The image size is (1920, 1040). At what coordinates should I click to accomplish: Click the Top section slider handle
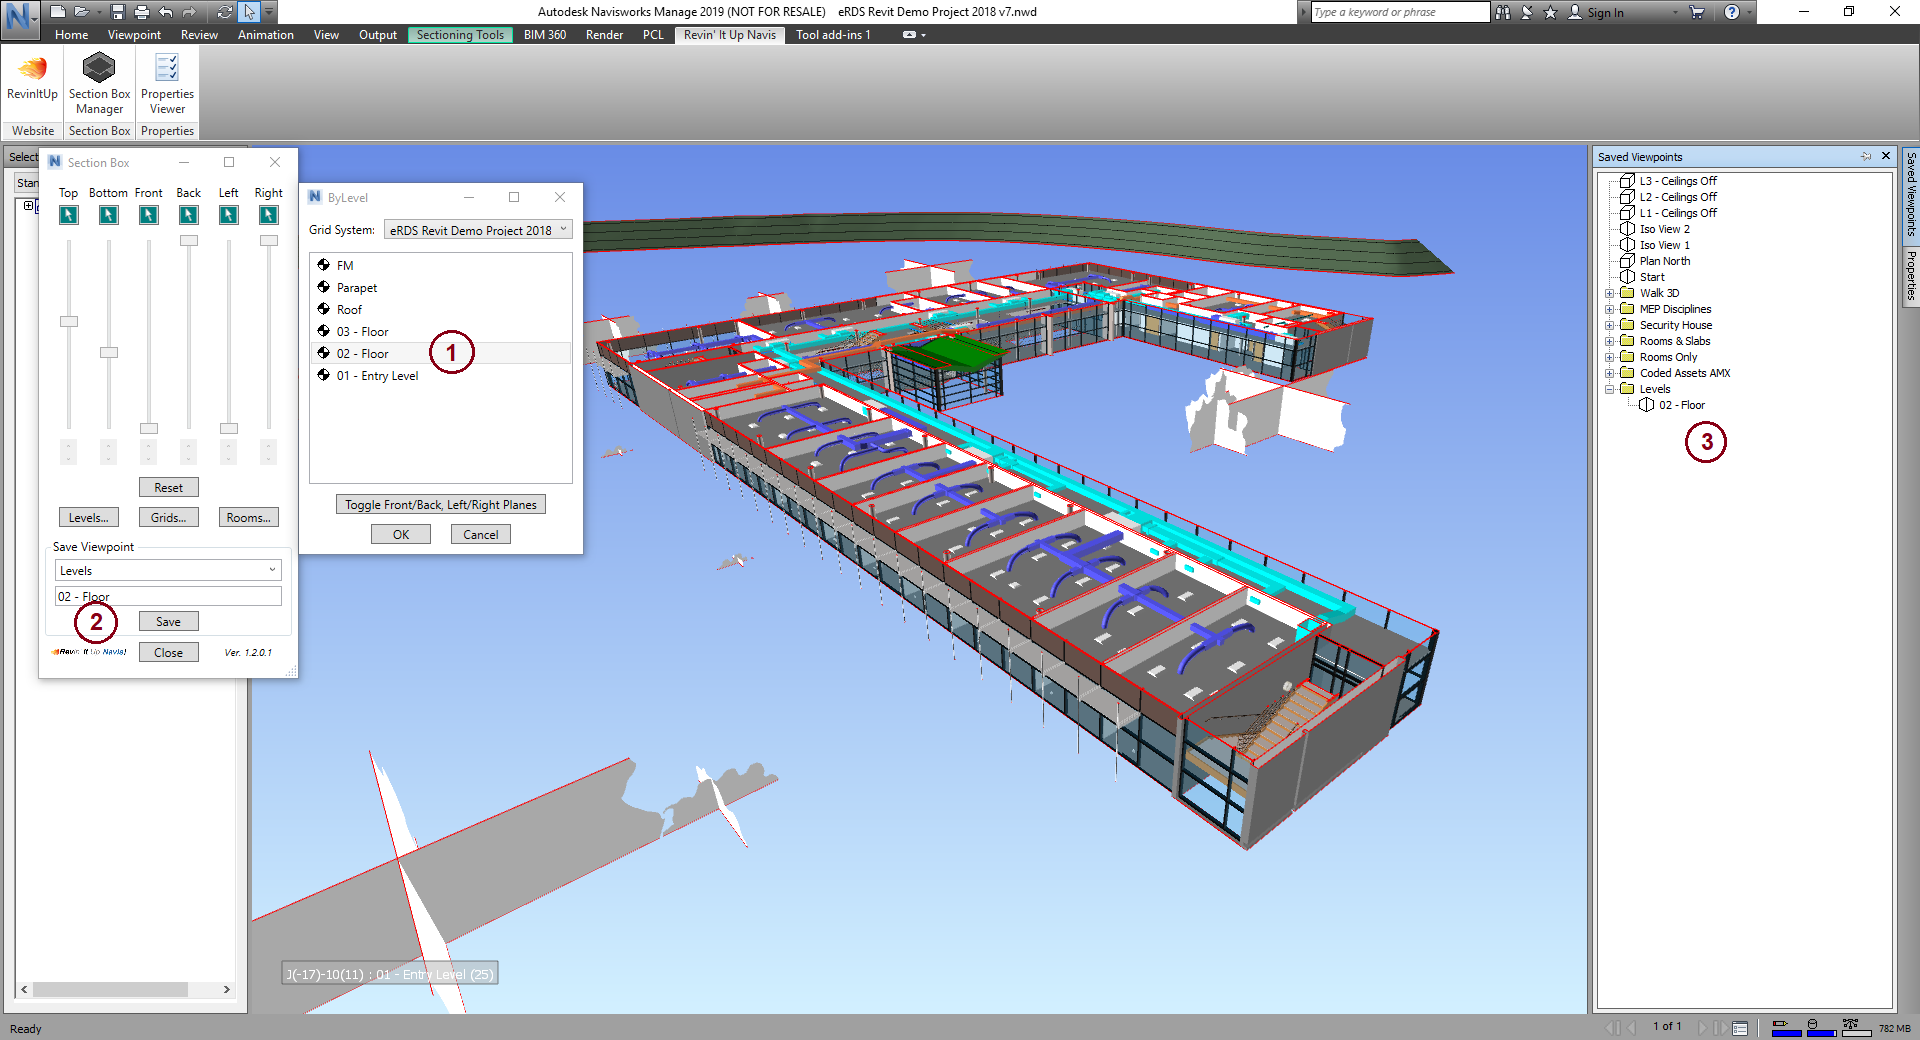click(68, 321)
